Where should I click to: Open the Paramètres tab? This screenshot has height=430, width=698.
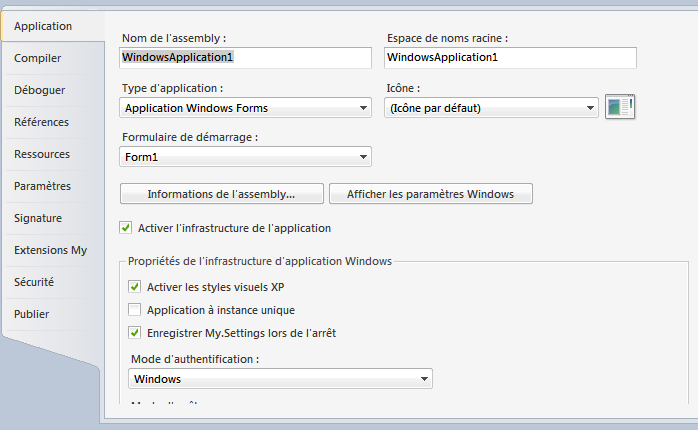tap(42, 186)
